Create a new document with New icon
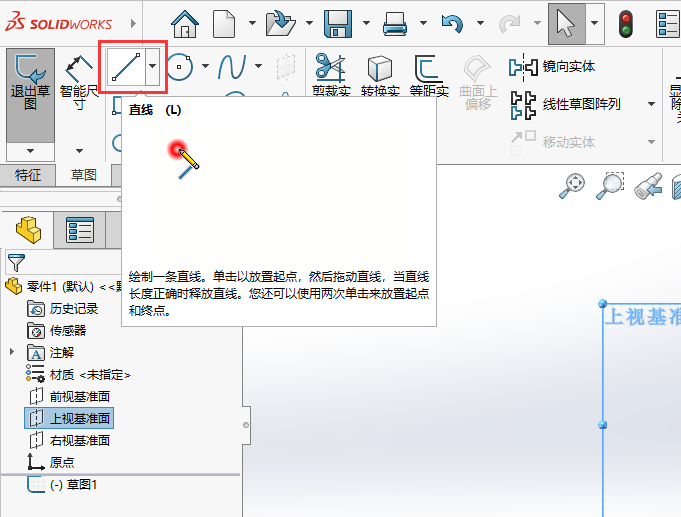Viewport: 681px width, 517px height. (x=224, y=23)
